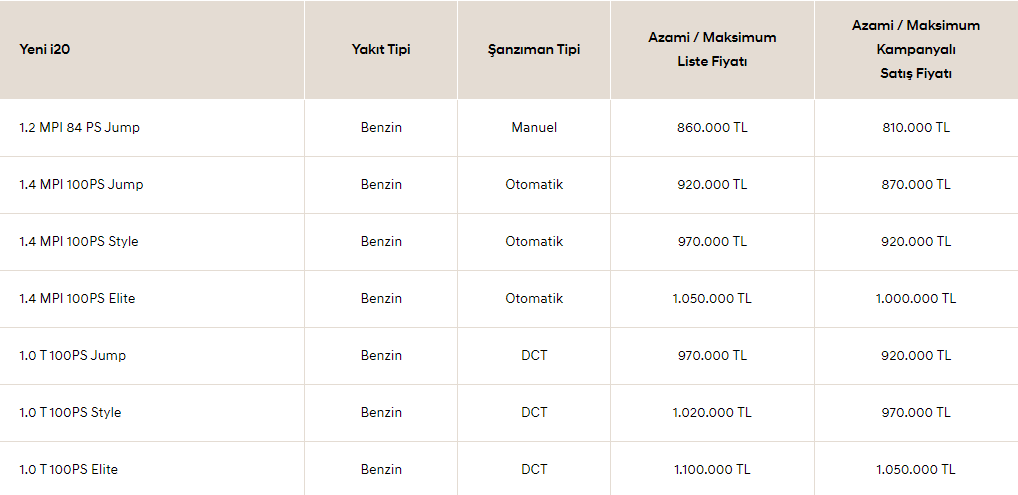Select the Azami / Maksimum Liste Fiyatı header
This screenshot has height=495, width=1018.
click(x=712, y=50)
